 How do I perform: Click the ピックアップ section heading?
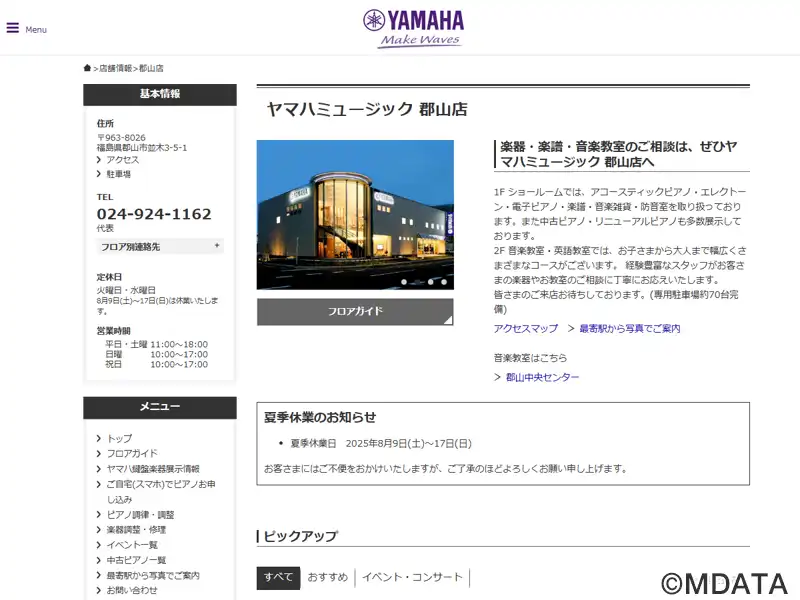tap(301, 536)
